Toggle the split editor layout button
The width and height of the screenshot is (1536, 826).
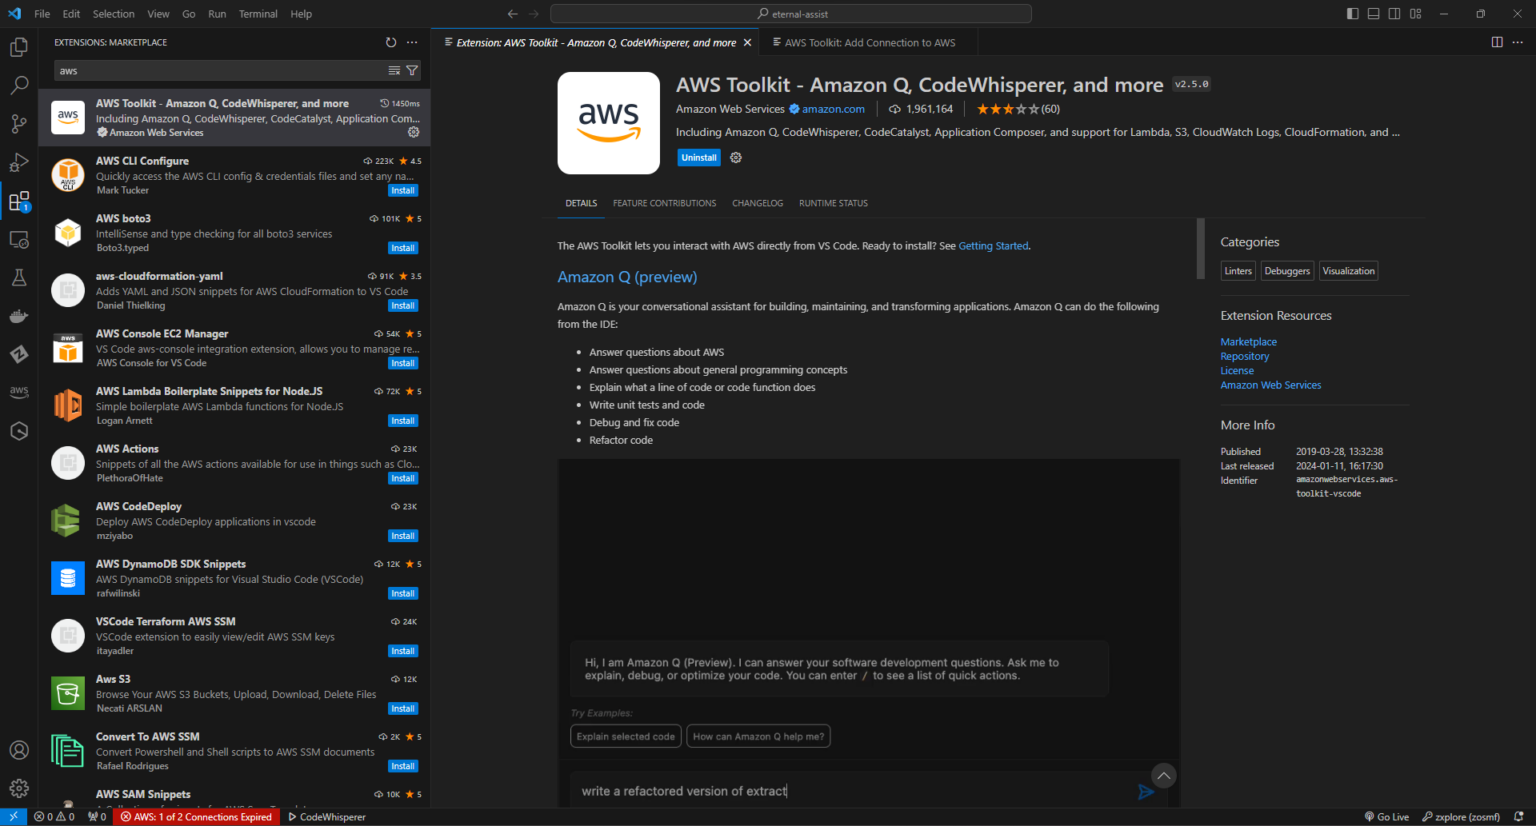(x=1496, y=42)
